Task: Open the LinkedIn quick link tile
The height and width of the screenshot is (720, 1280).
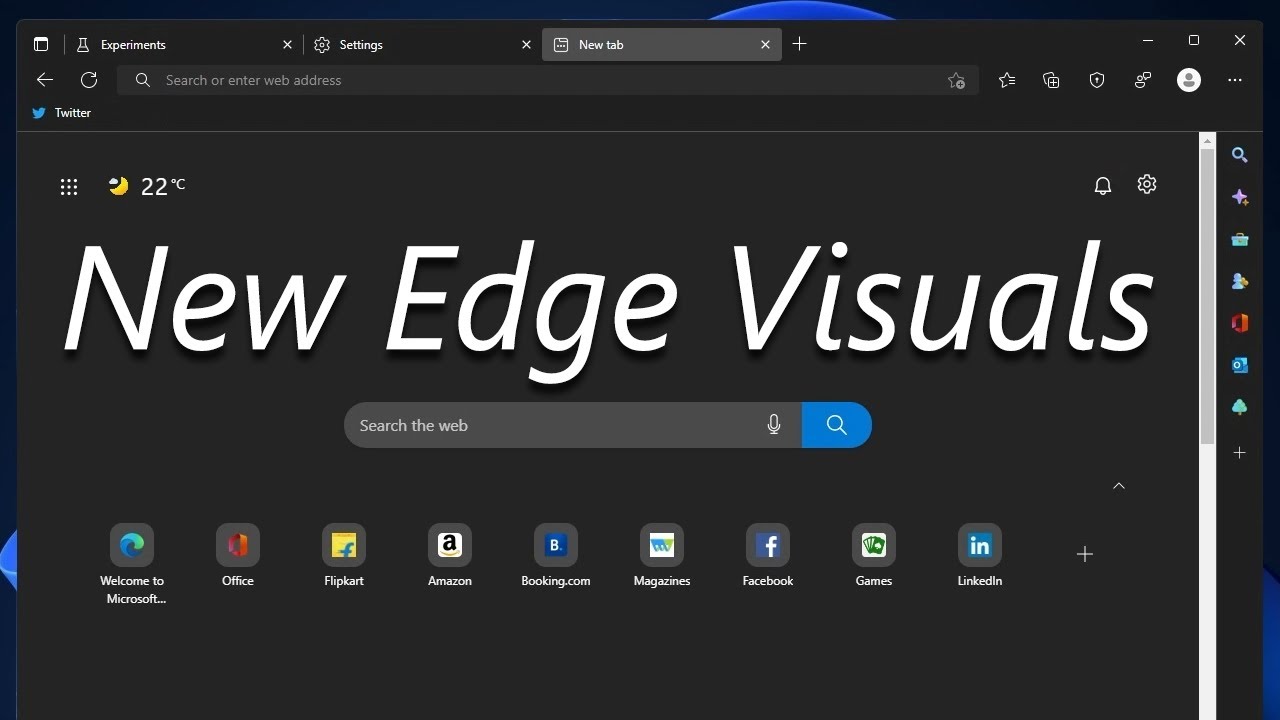Action: (x=980, y=556)
